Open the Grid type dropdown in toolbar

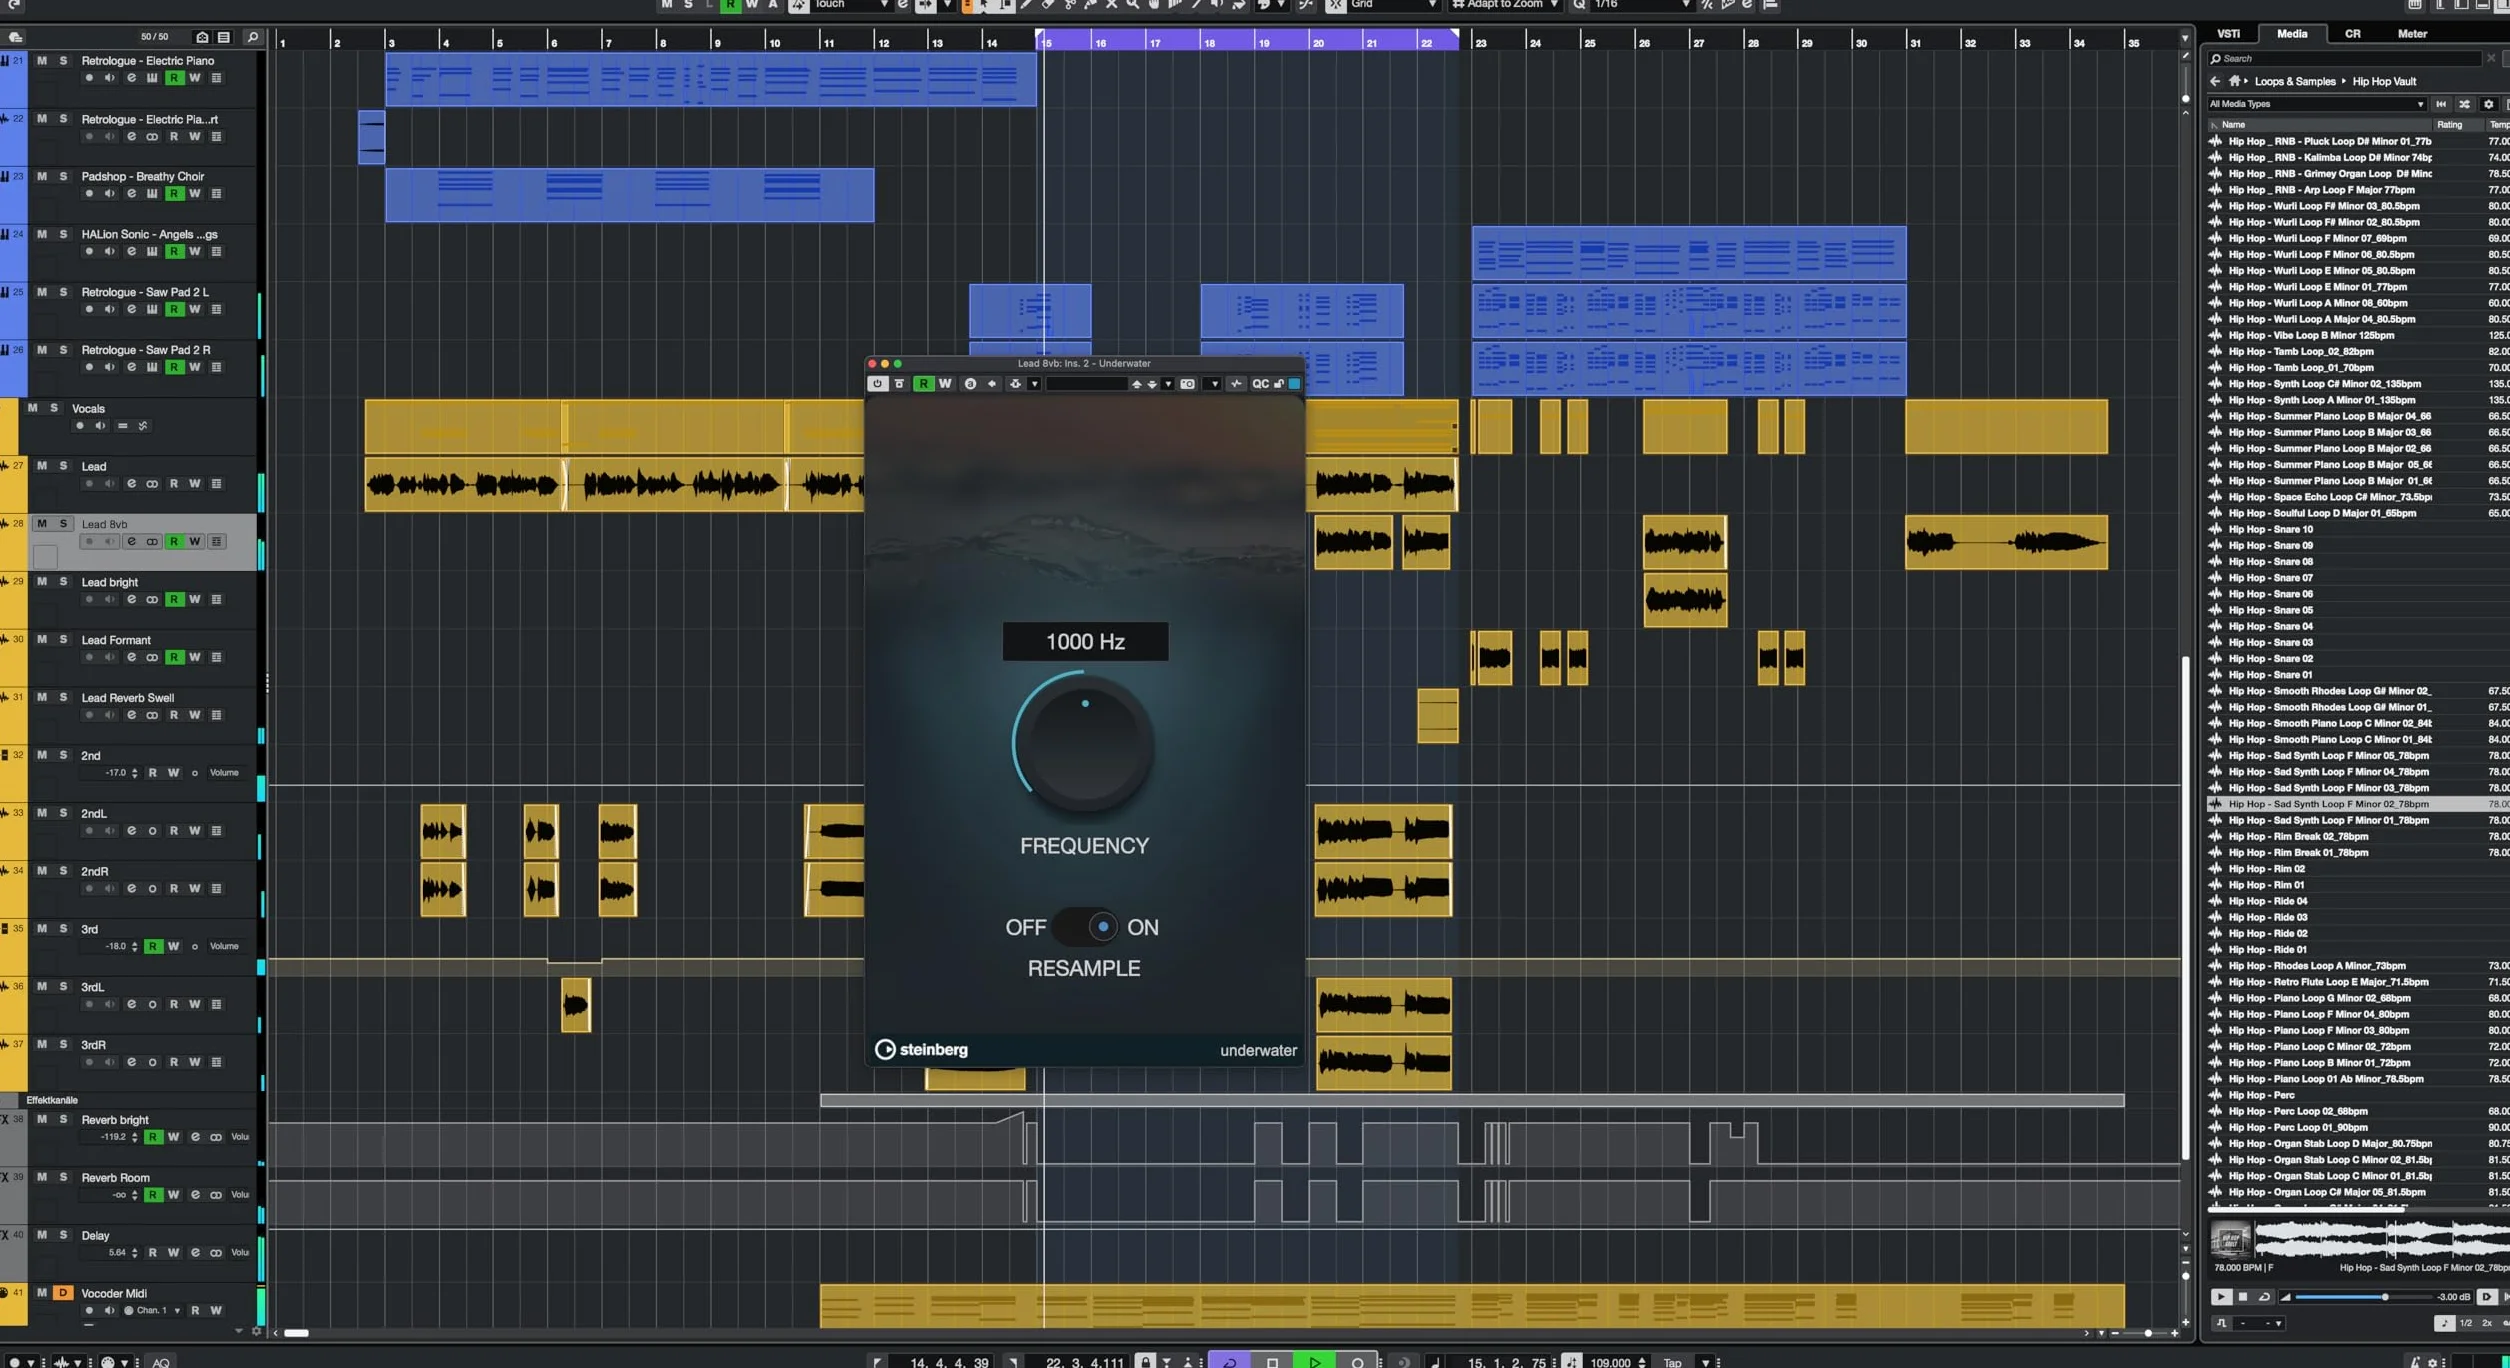(x=1393, y=5)
